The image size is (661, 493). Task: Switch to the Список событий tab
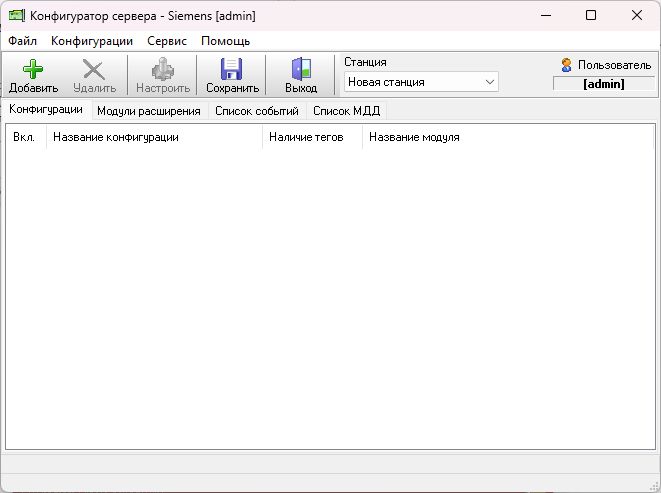pos(256,111)
